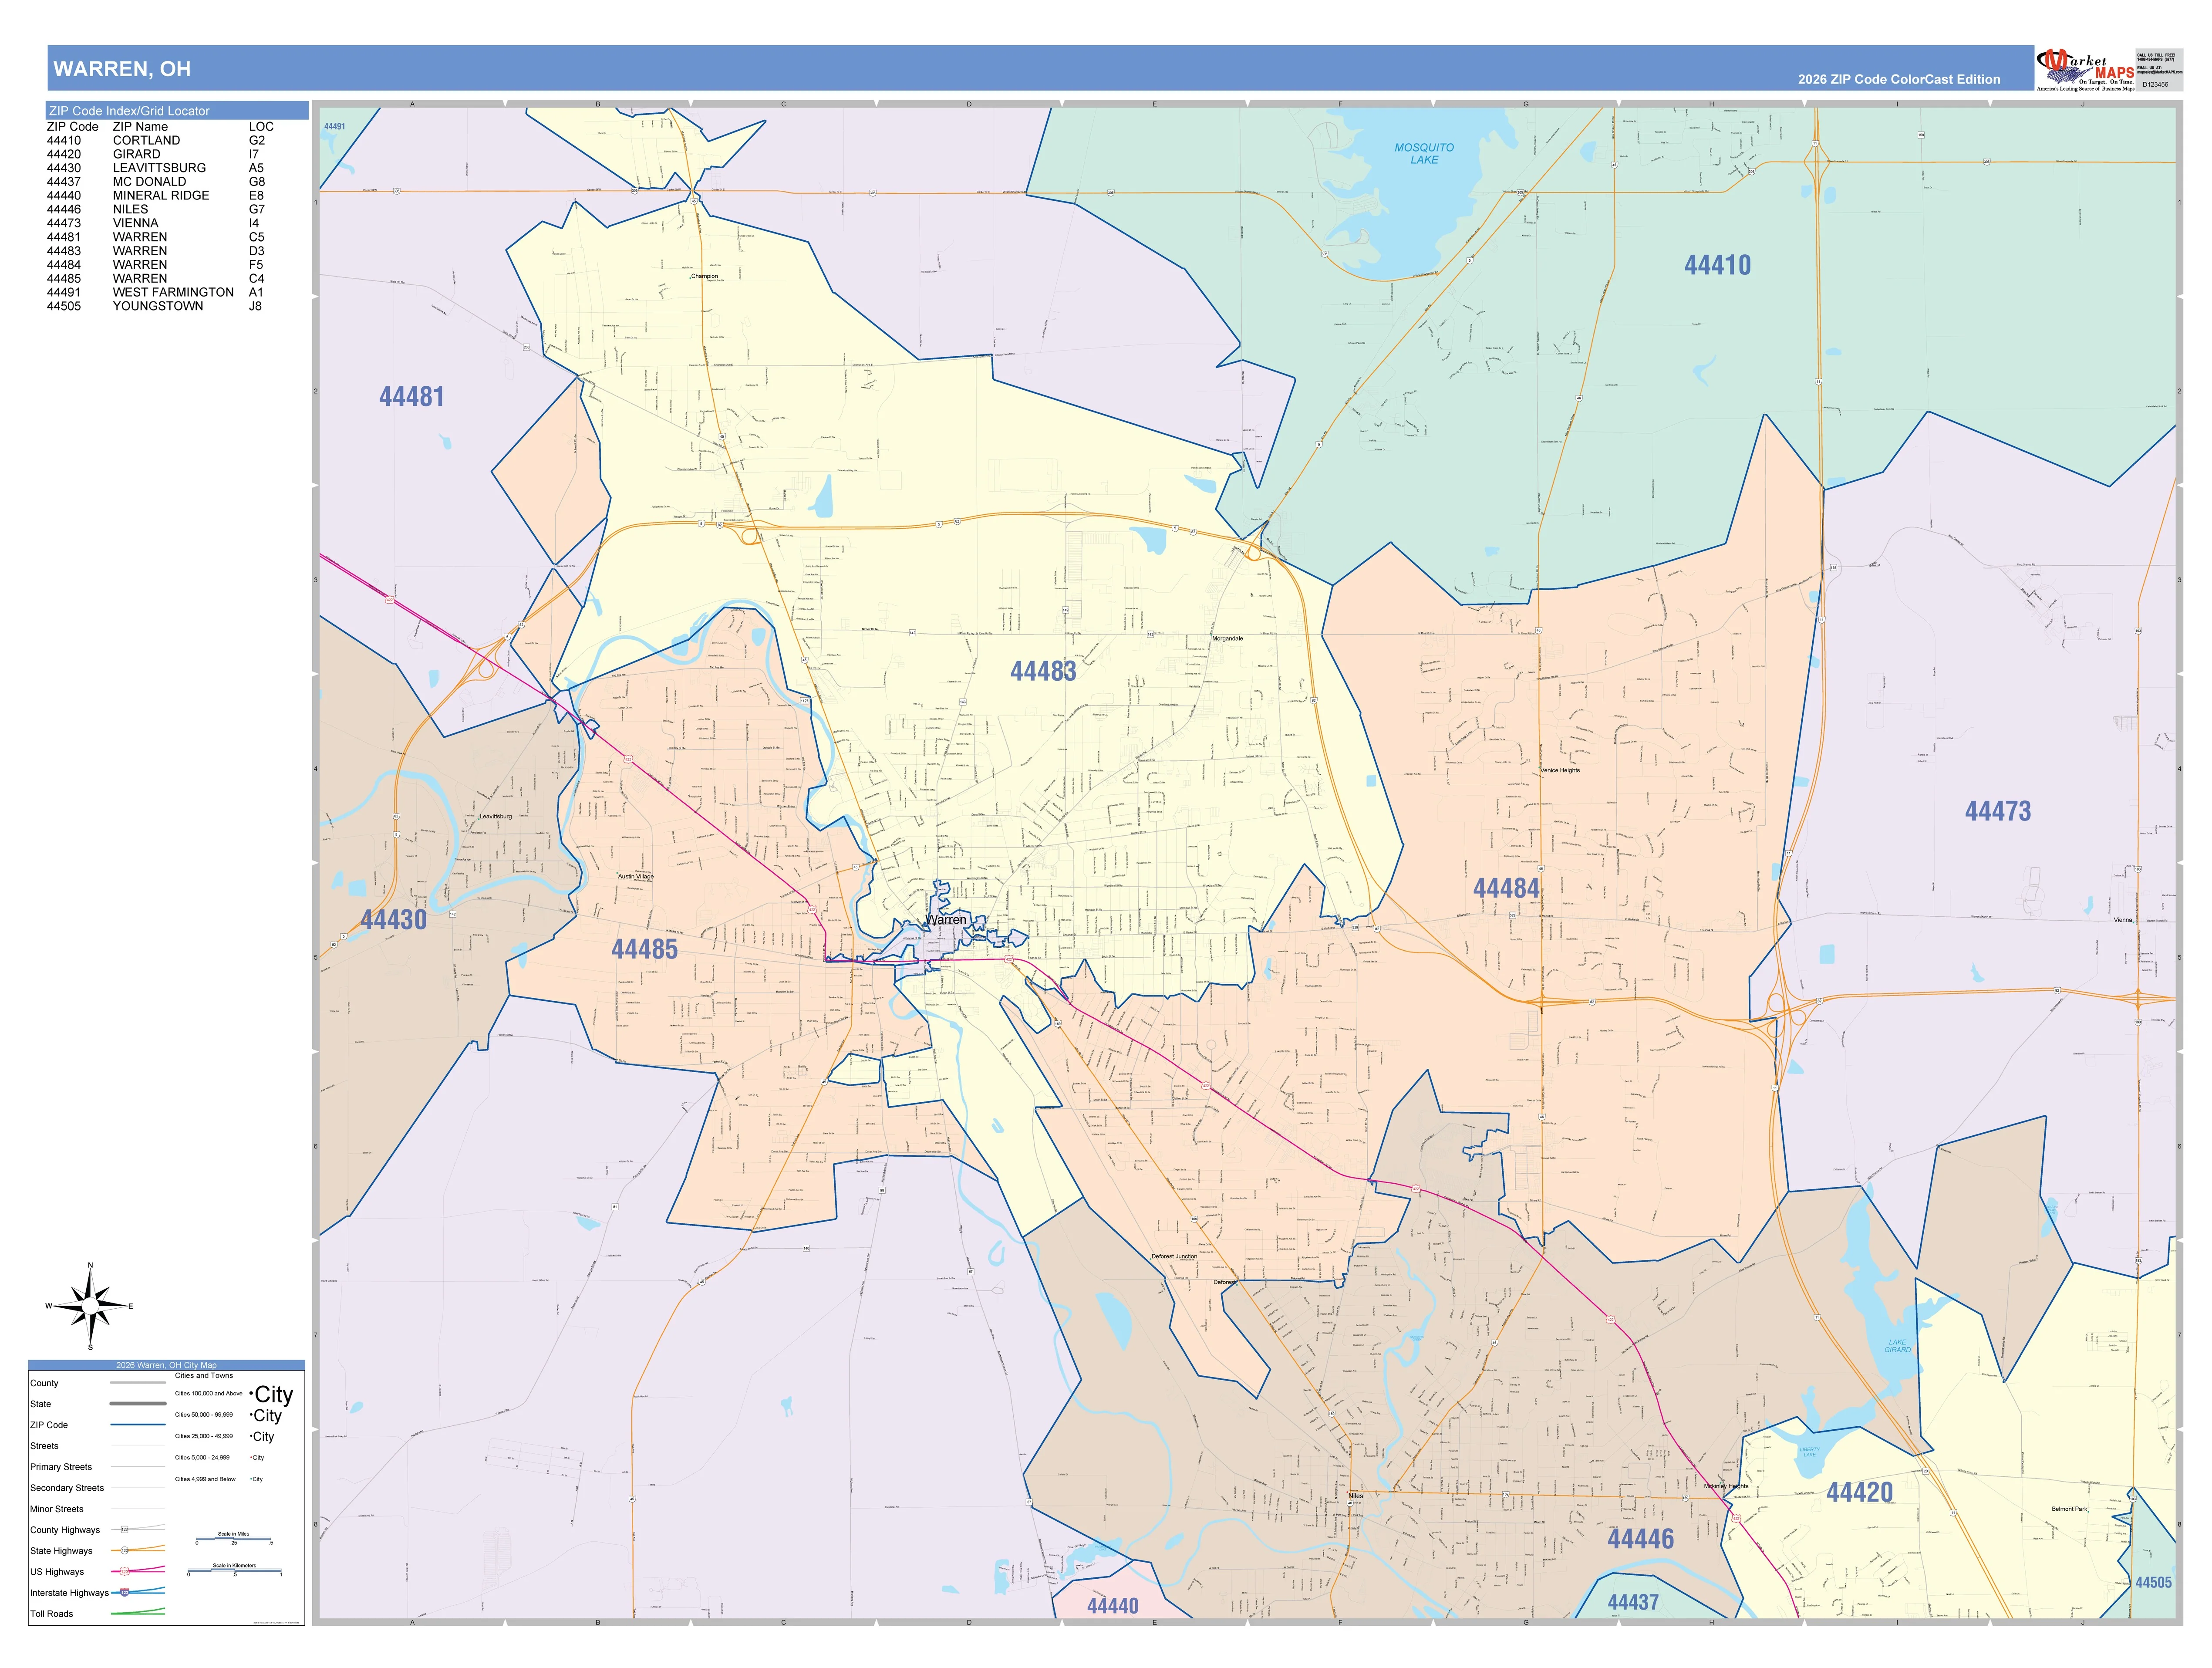Click the 44481 WARREN row in ZIP index
The width and height of the screenshot is (2212, 1668).
(x=160, y=237)
